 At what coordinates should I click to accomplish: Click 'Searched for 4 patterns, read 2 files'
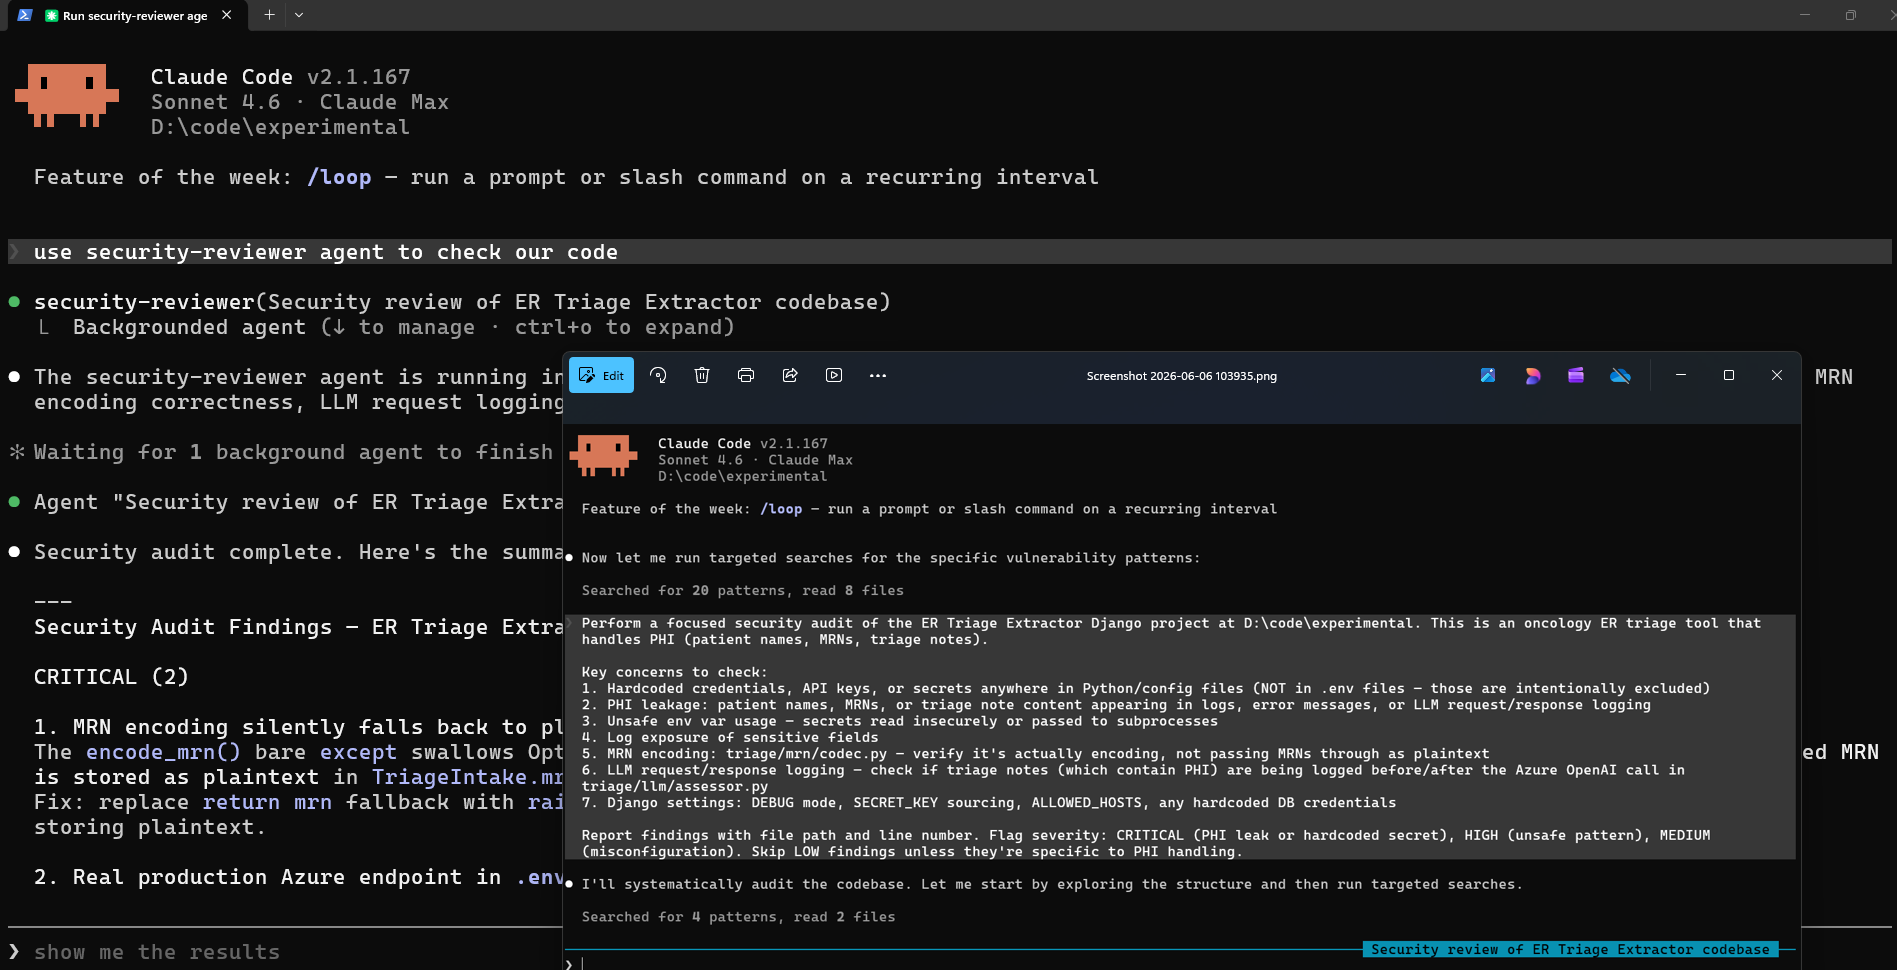coord(738,917)
